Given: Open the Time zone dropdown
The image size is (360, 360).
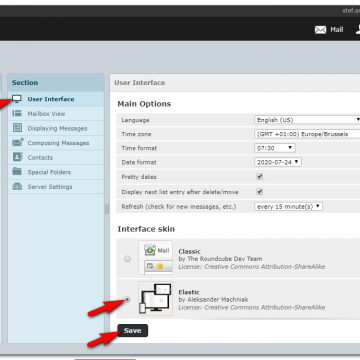Looking at the screenshot, I should 307,134.
